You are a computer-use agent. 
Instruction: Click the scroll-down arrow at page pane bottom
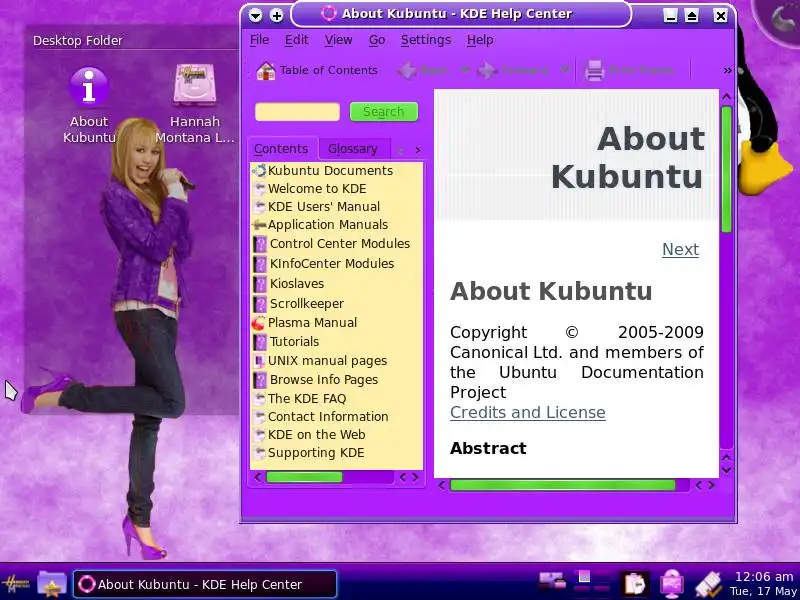pos(727,470)
